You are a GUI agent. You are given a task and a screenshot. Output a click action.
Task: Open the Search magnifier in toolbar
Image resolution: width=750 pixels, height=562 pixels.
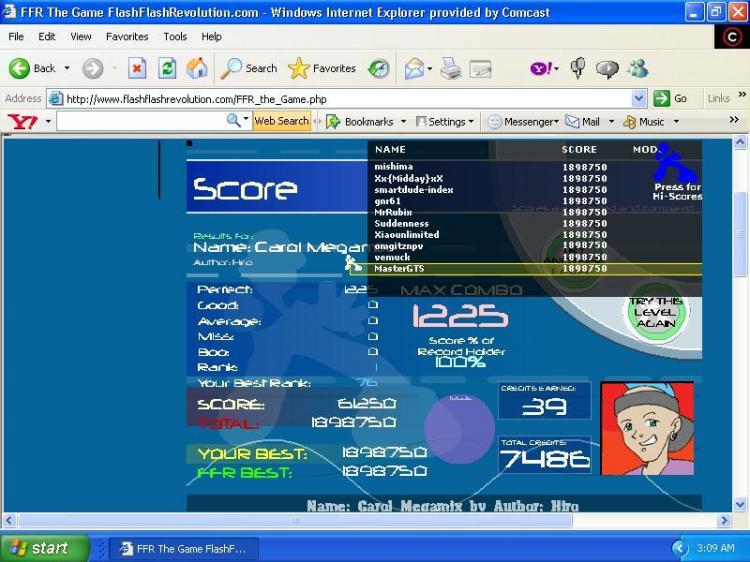(231, 68)
